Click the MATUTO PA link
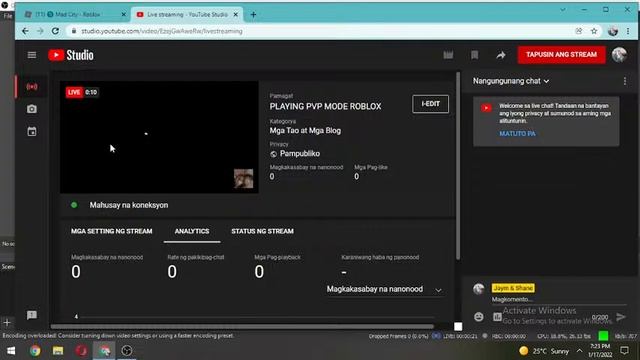 517,133
